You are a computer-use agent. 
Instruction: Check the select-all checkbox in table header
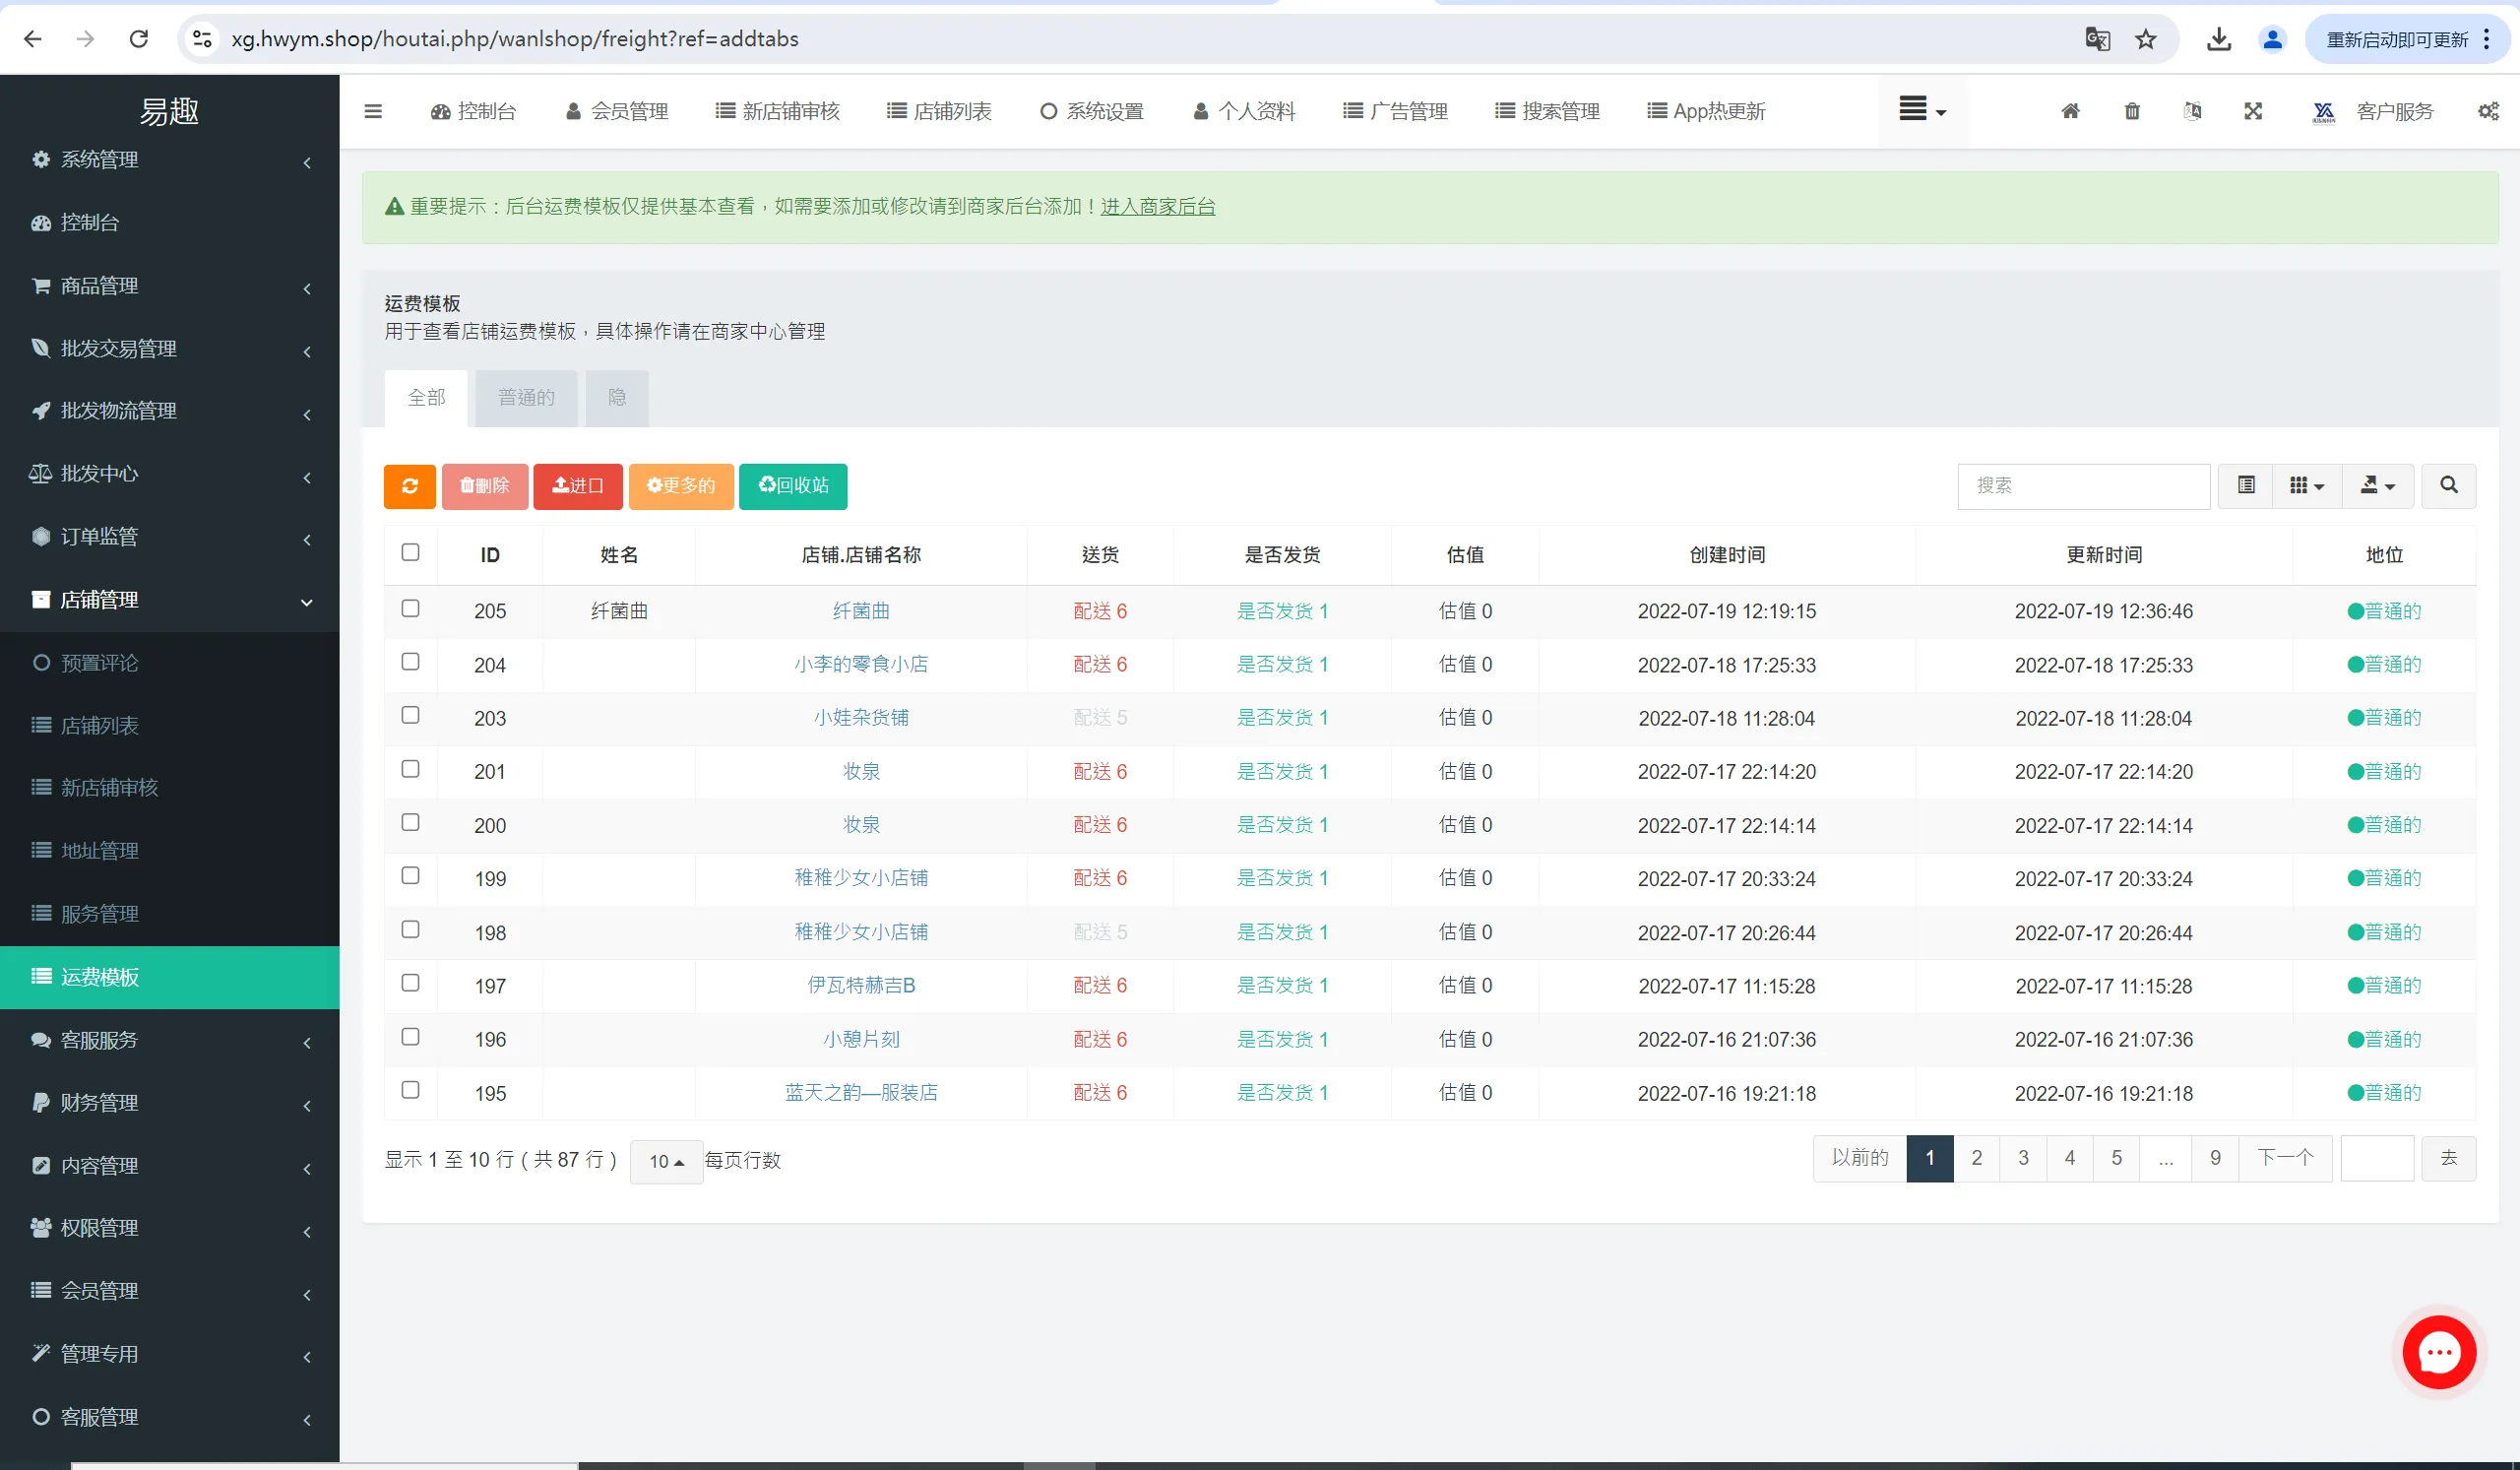(x=410, y=552)
